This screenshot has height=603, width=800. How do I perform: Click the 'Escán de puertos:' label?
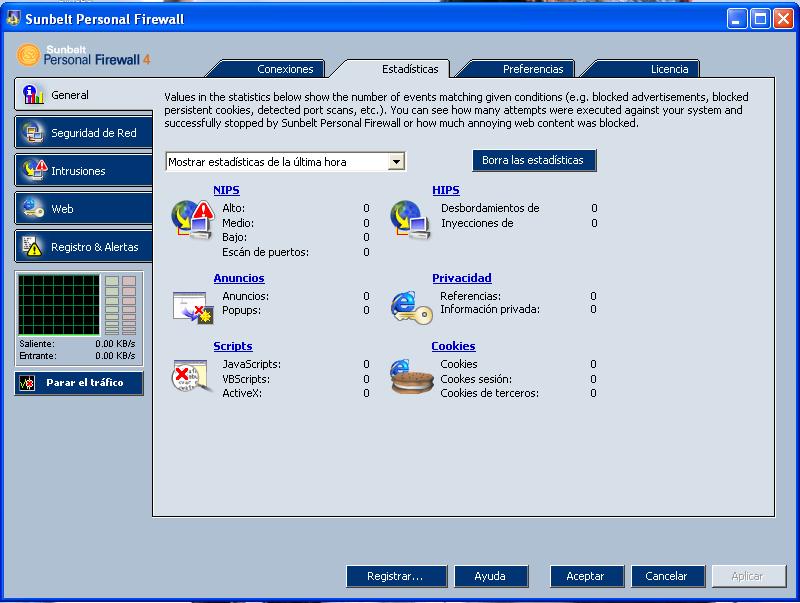click(x=265, y=252)
